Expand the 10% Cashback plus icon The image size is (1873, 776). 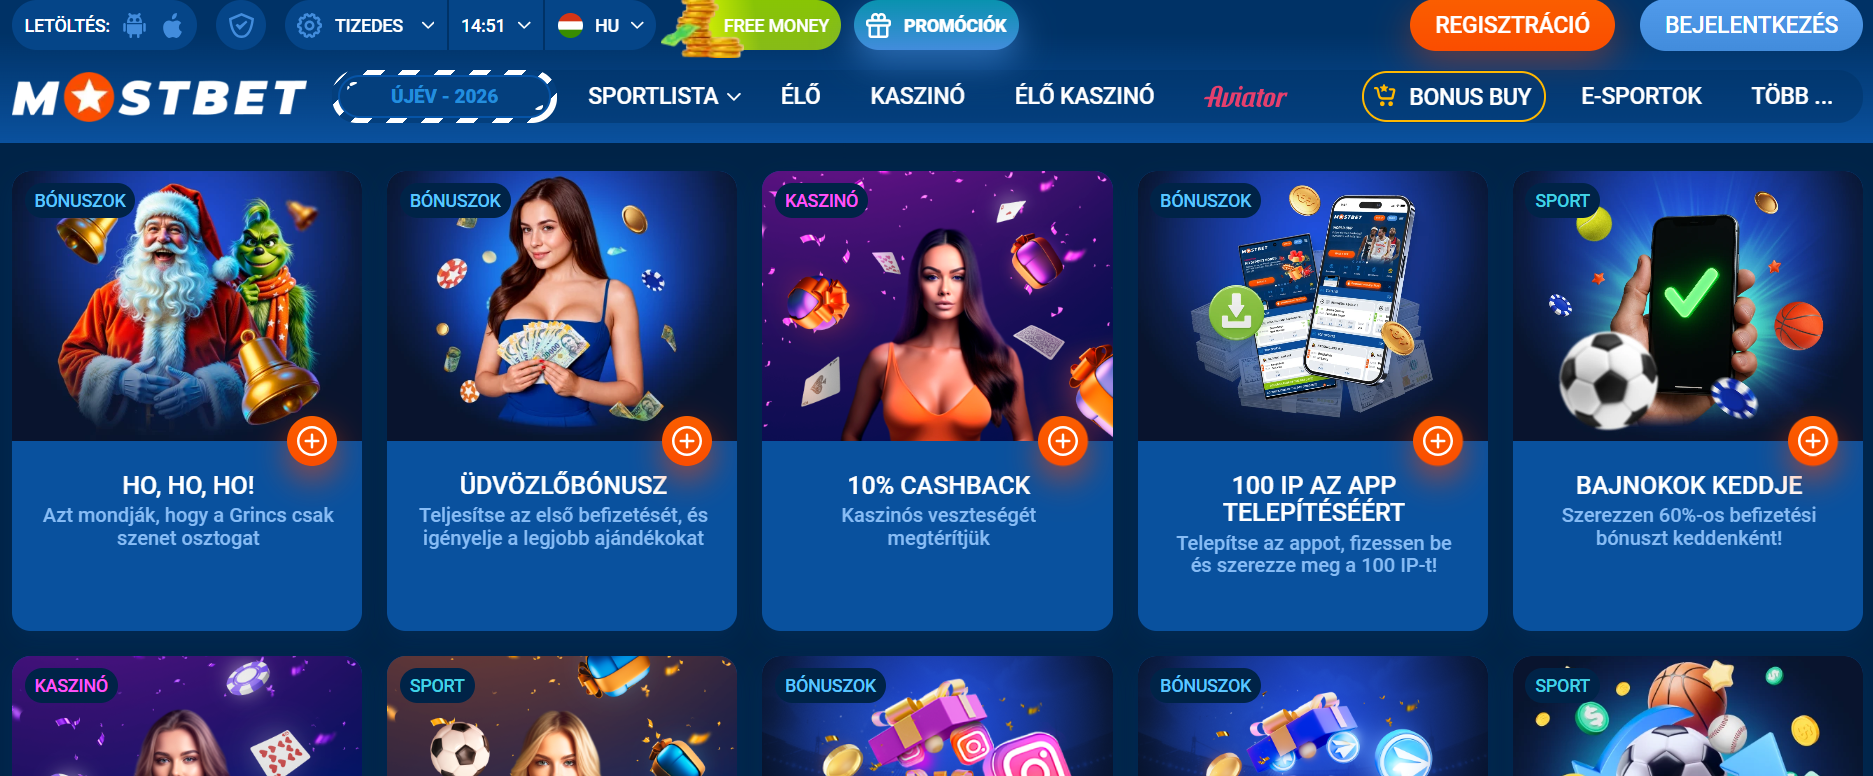1063,441
